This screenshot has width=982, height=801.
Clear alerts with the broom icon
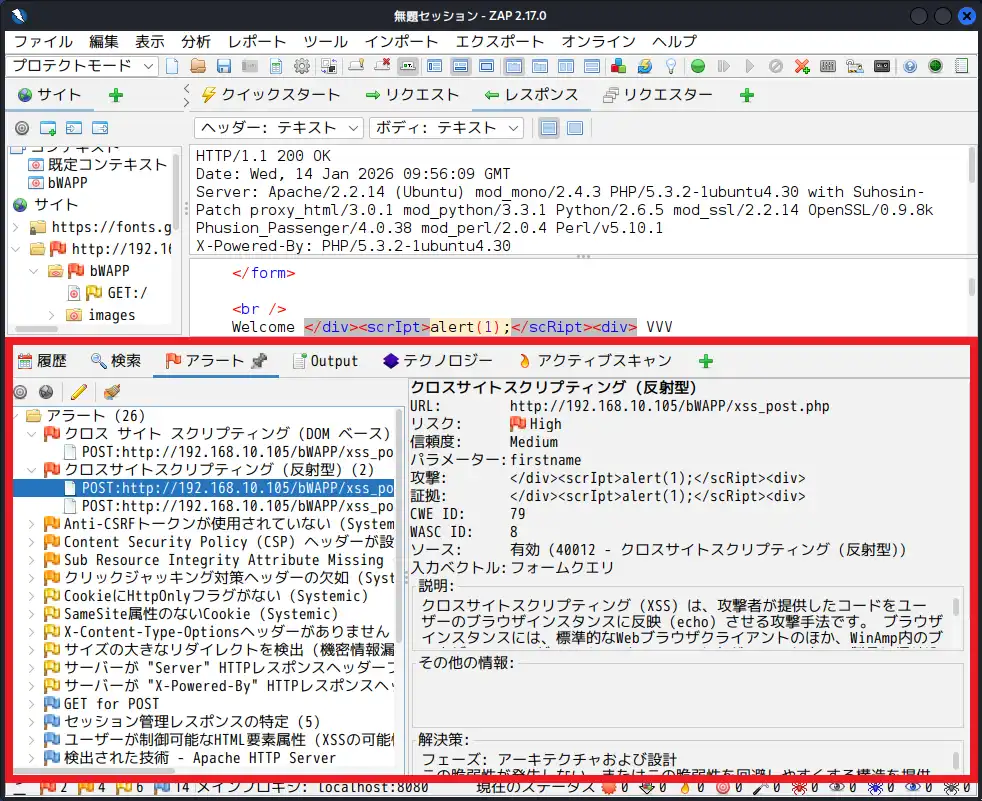pyautogui.click(x=110, y=391)
